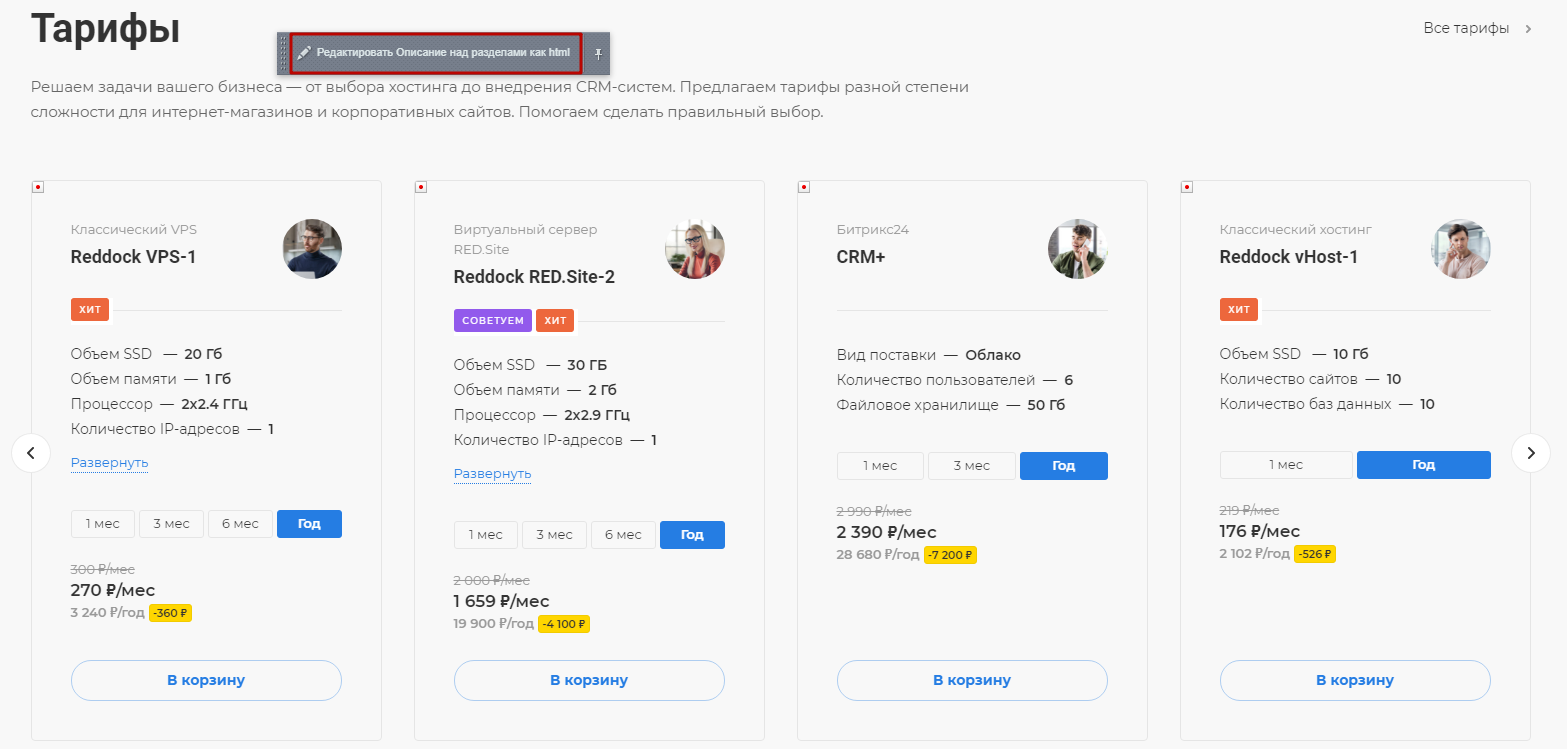Screen dimensions: 1567x749
Task: Click the Вид поставки — Облако row
Action: pyautogui.click(x=929, y=355)
